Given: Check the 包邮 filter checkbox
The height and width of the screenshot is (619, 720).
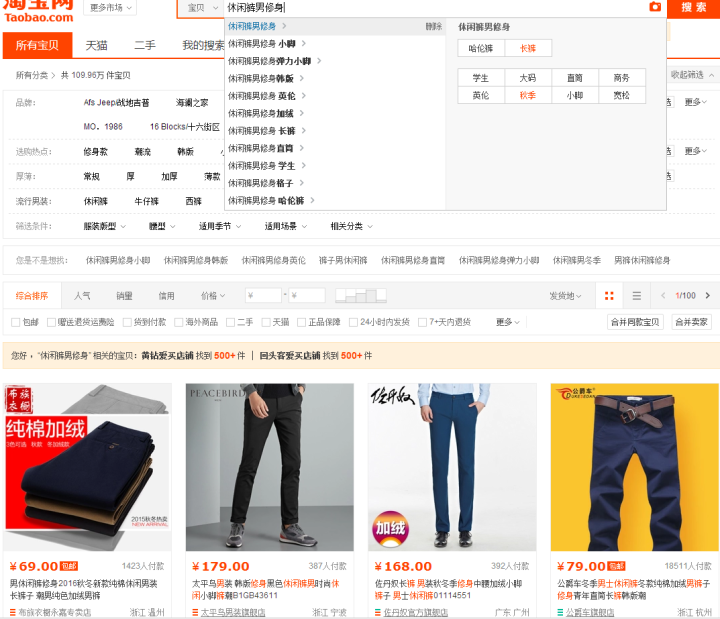Looking at the screenshot, I should (15, 322).
